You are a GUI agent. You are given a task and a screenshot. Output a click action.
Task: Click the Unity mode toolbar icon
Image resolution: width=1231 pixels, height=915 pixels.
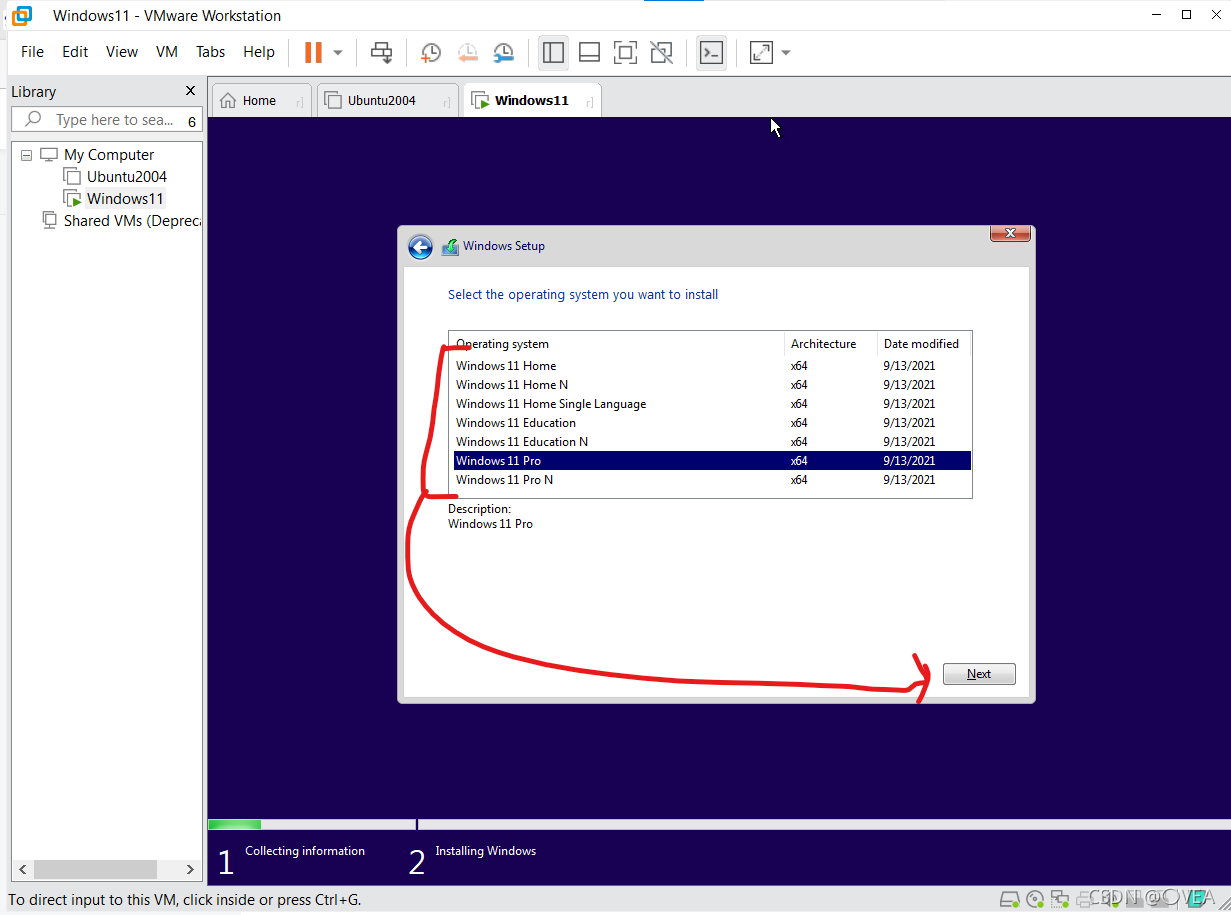click(x=661, y=52)
